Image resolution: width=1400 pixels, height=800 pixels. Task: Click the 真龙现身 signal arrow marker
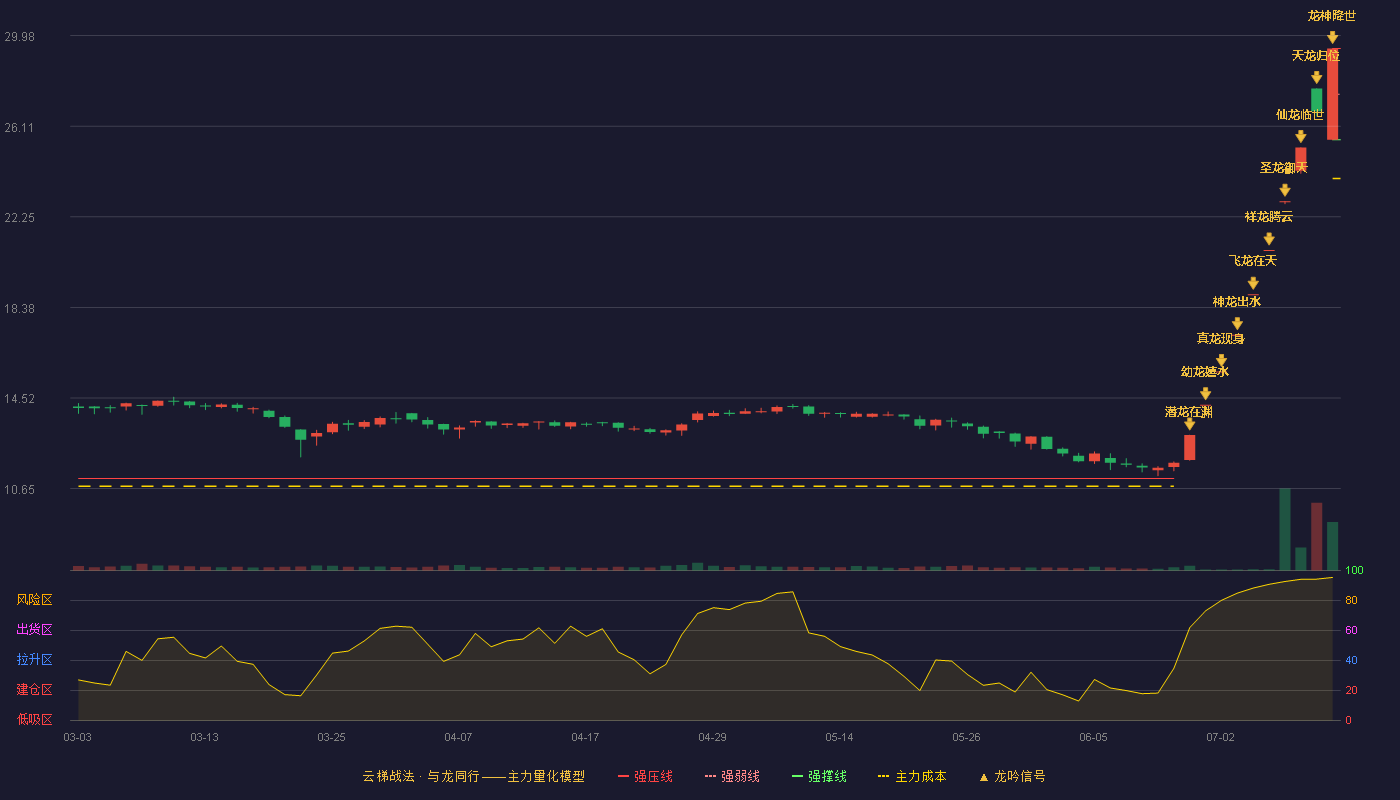1221,360
